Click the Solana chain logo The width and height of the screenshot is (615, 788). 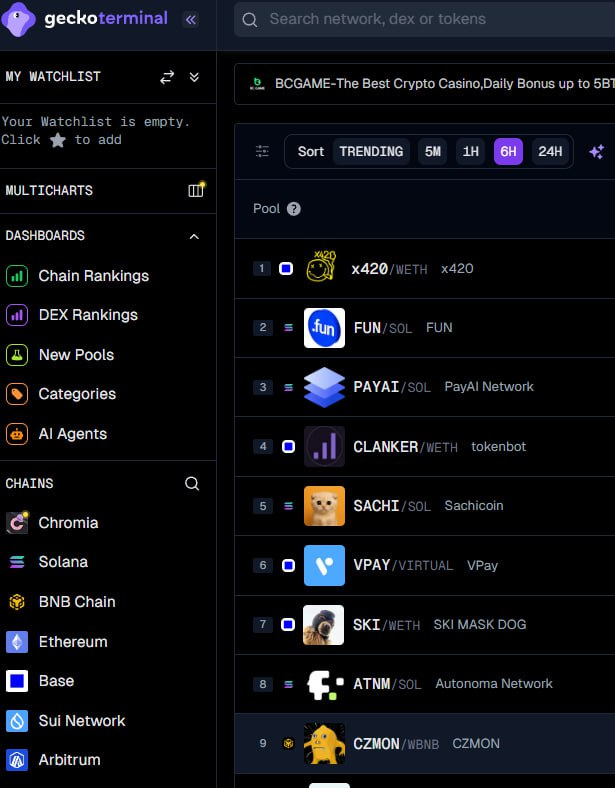(17, 562)
